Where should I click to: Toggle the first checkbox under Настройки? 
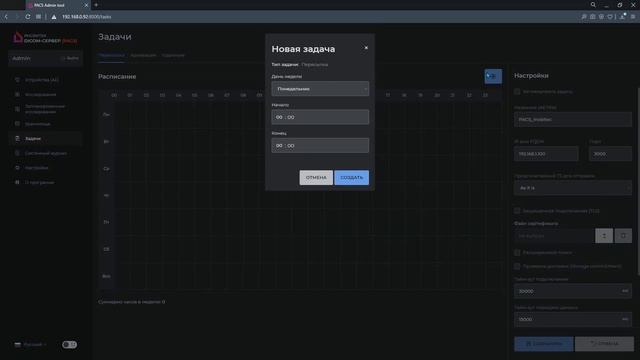[517, 91]
